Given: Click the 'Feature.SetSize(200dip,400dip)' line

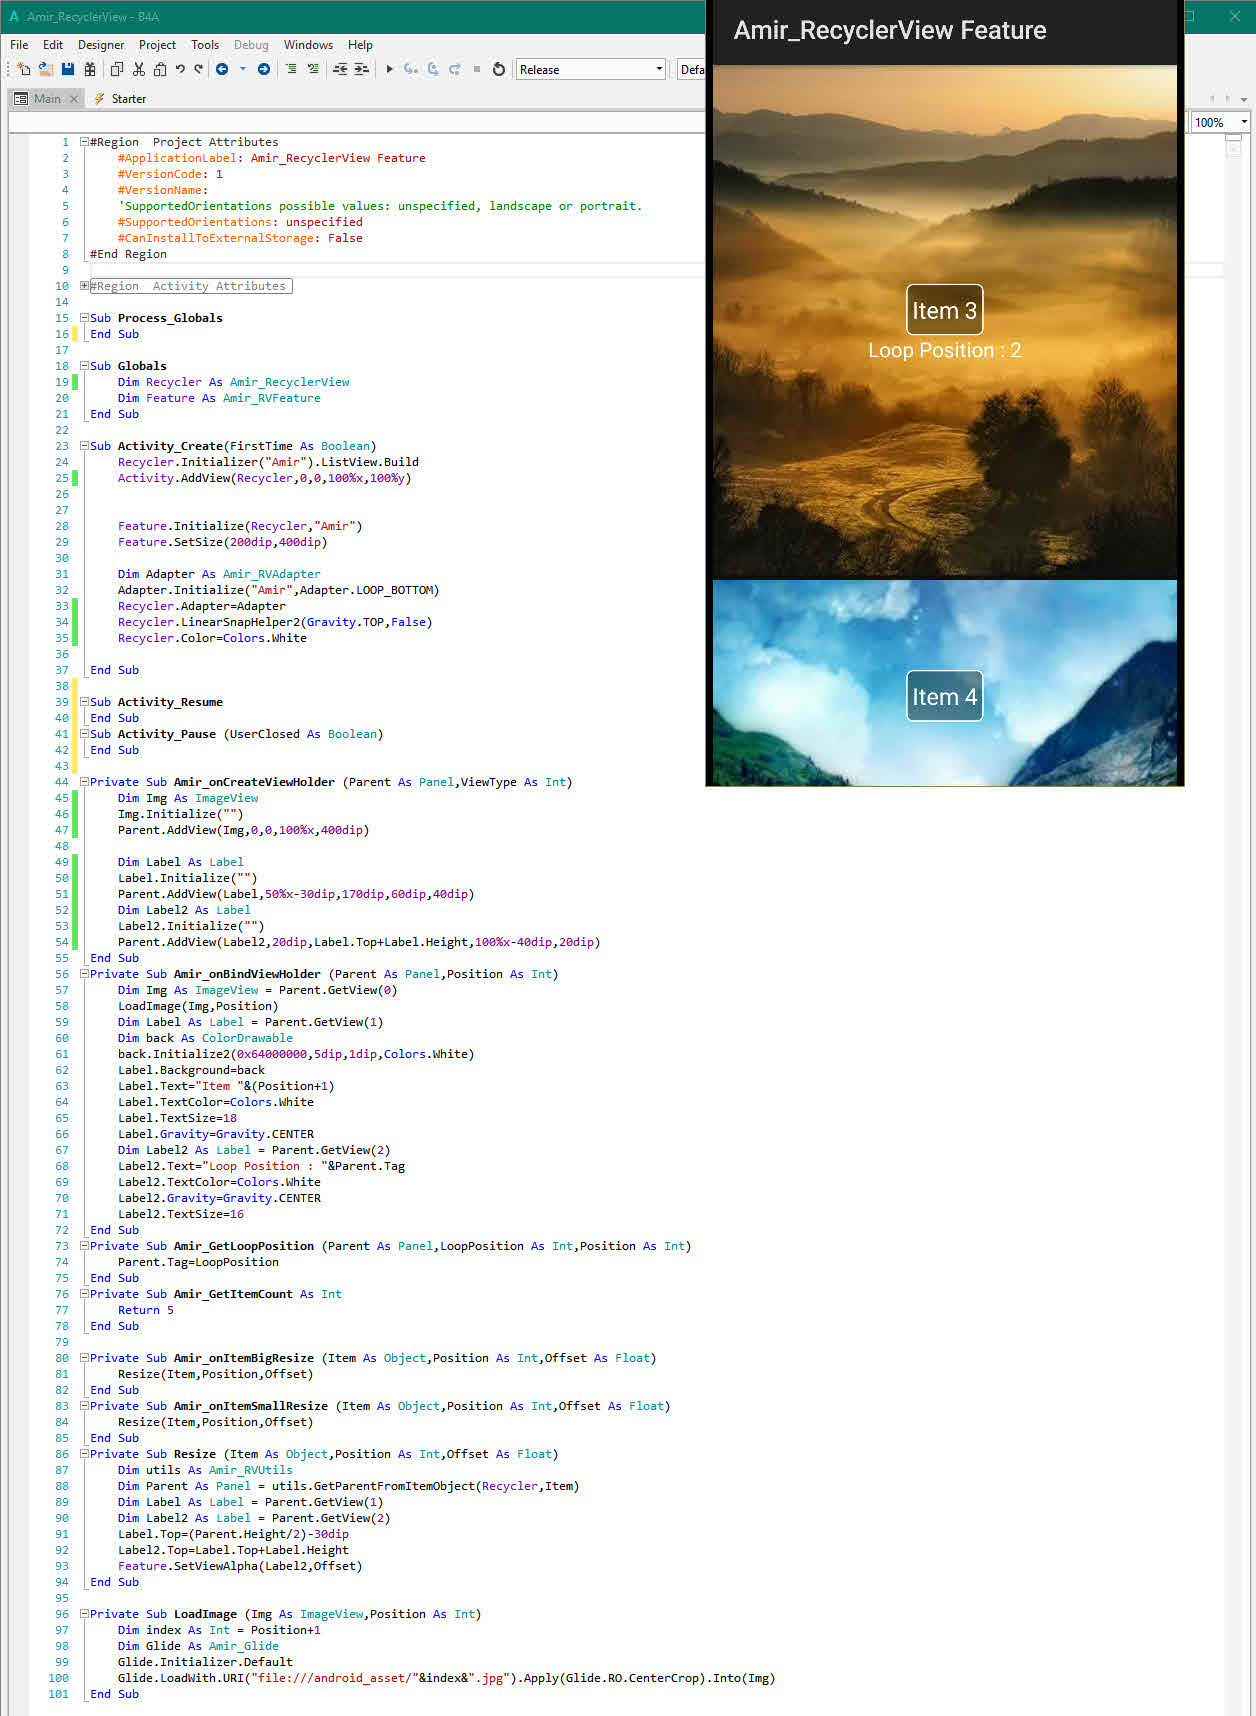Looking at the screenshot, I should click(x=222, y=542).
